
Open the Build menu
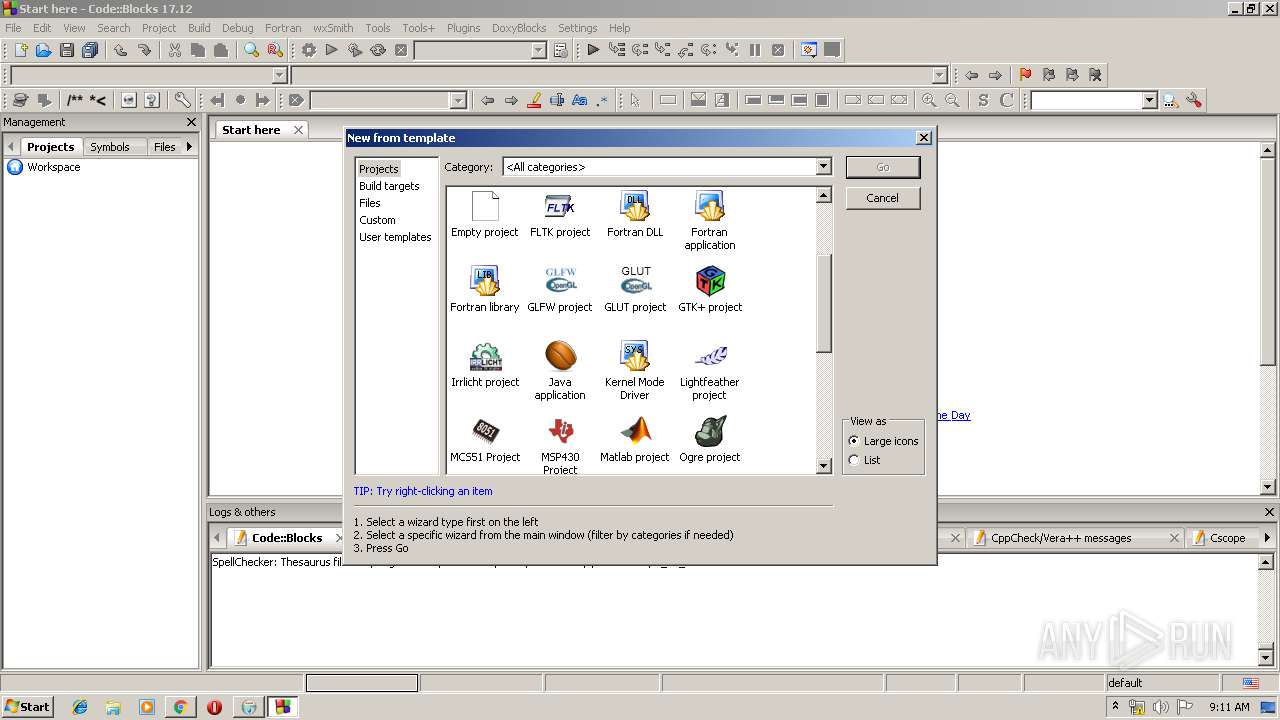pos(199,28)
